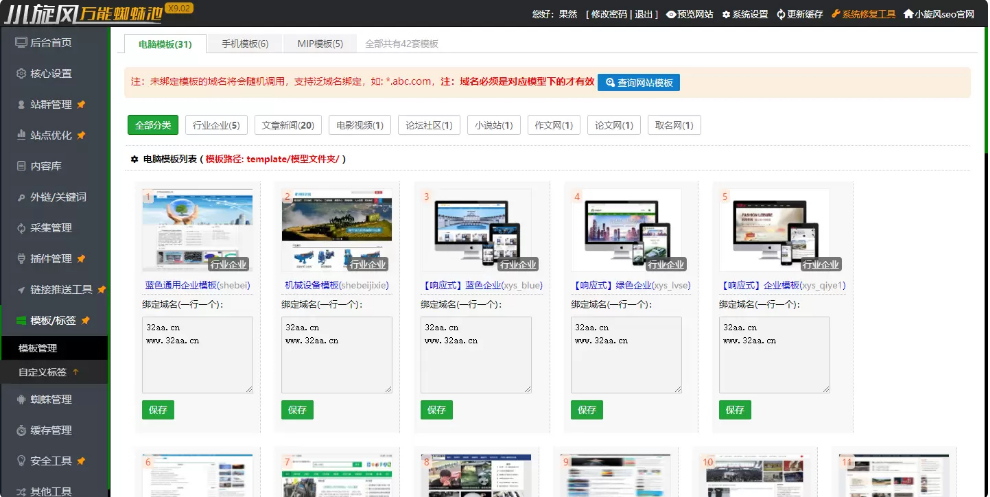Open 【响应式】绿色企业 template link

pyautogui.click(x=631, y=285)
